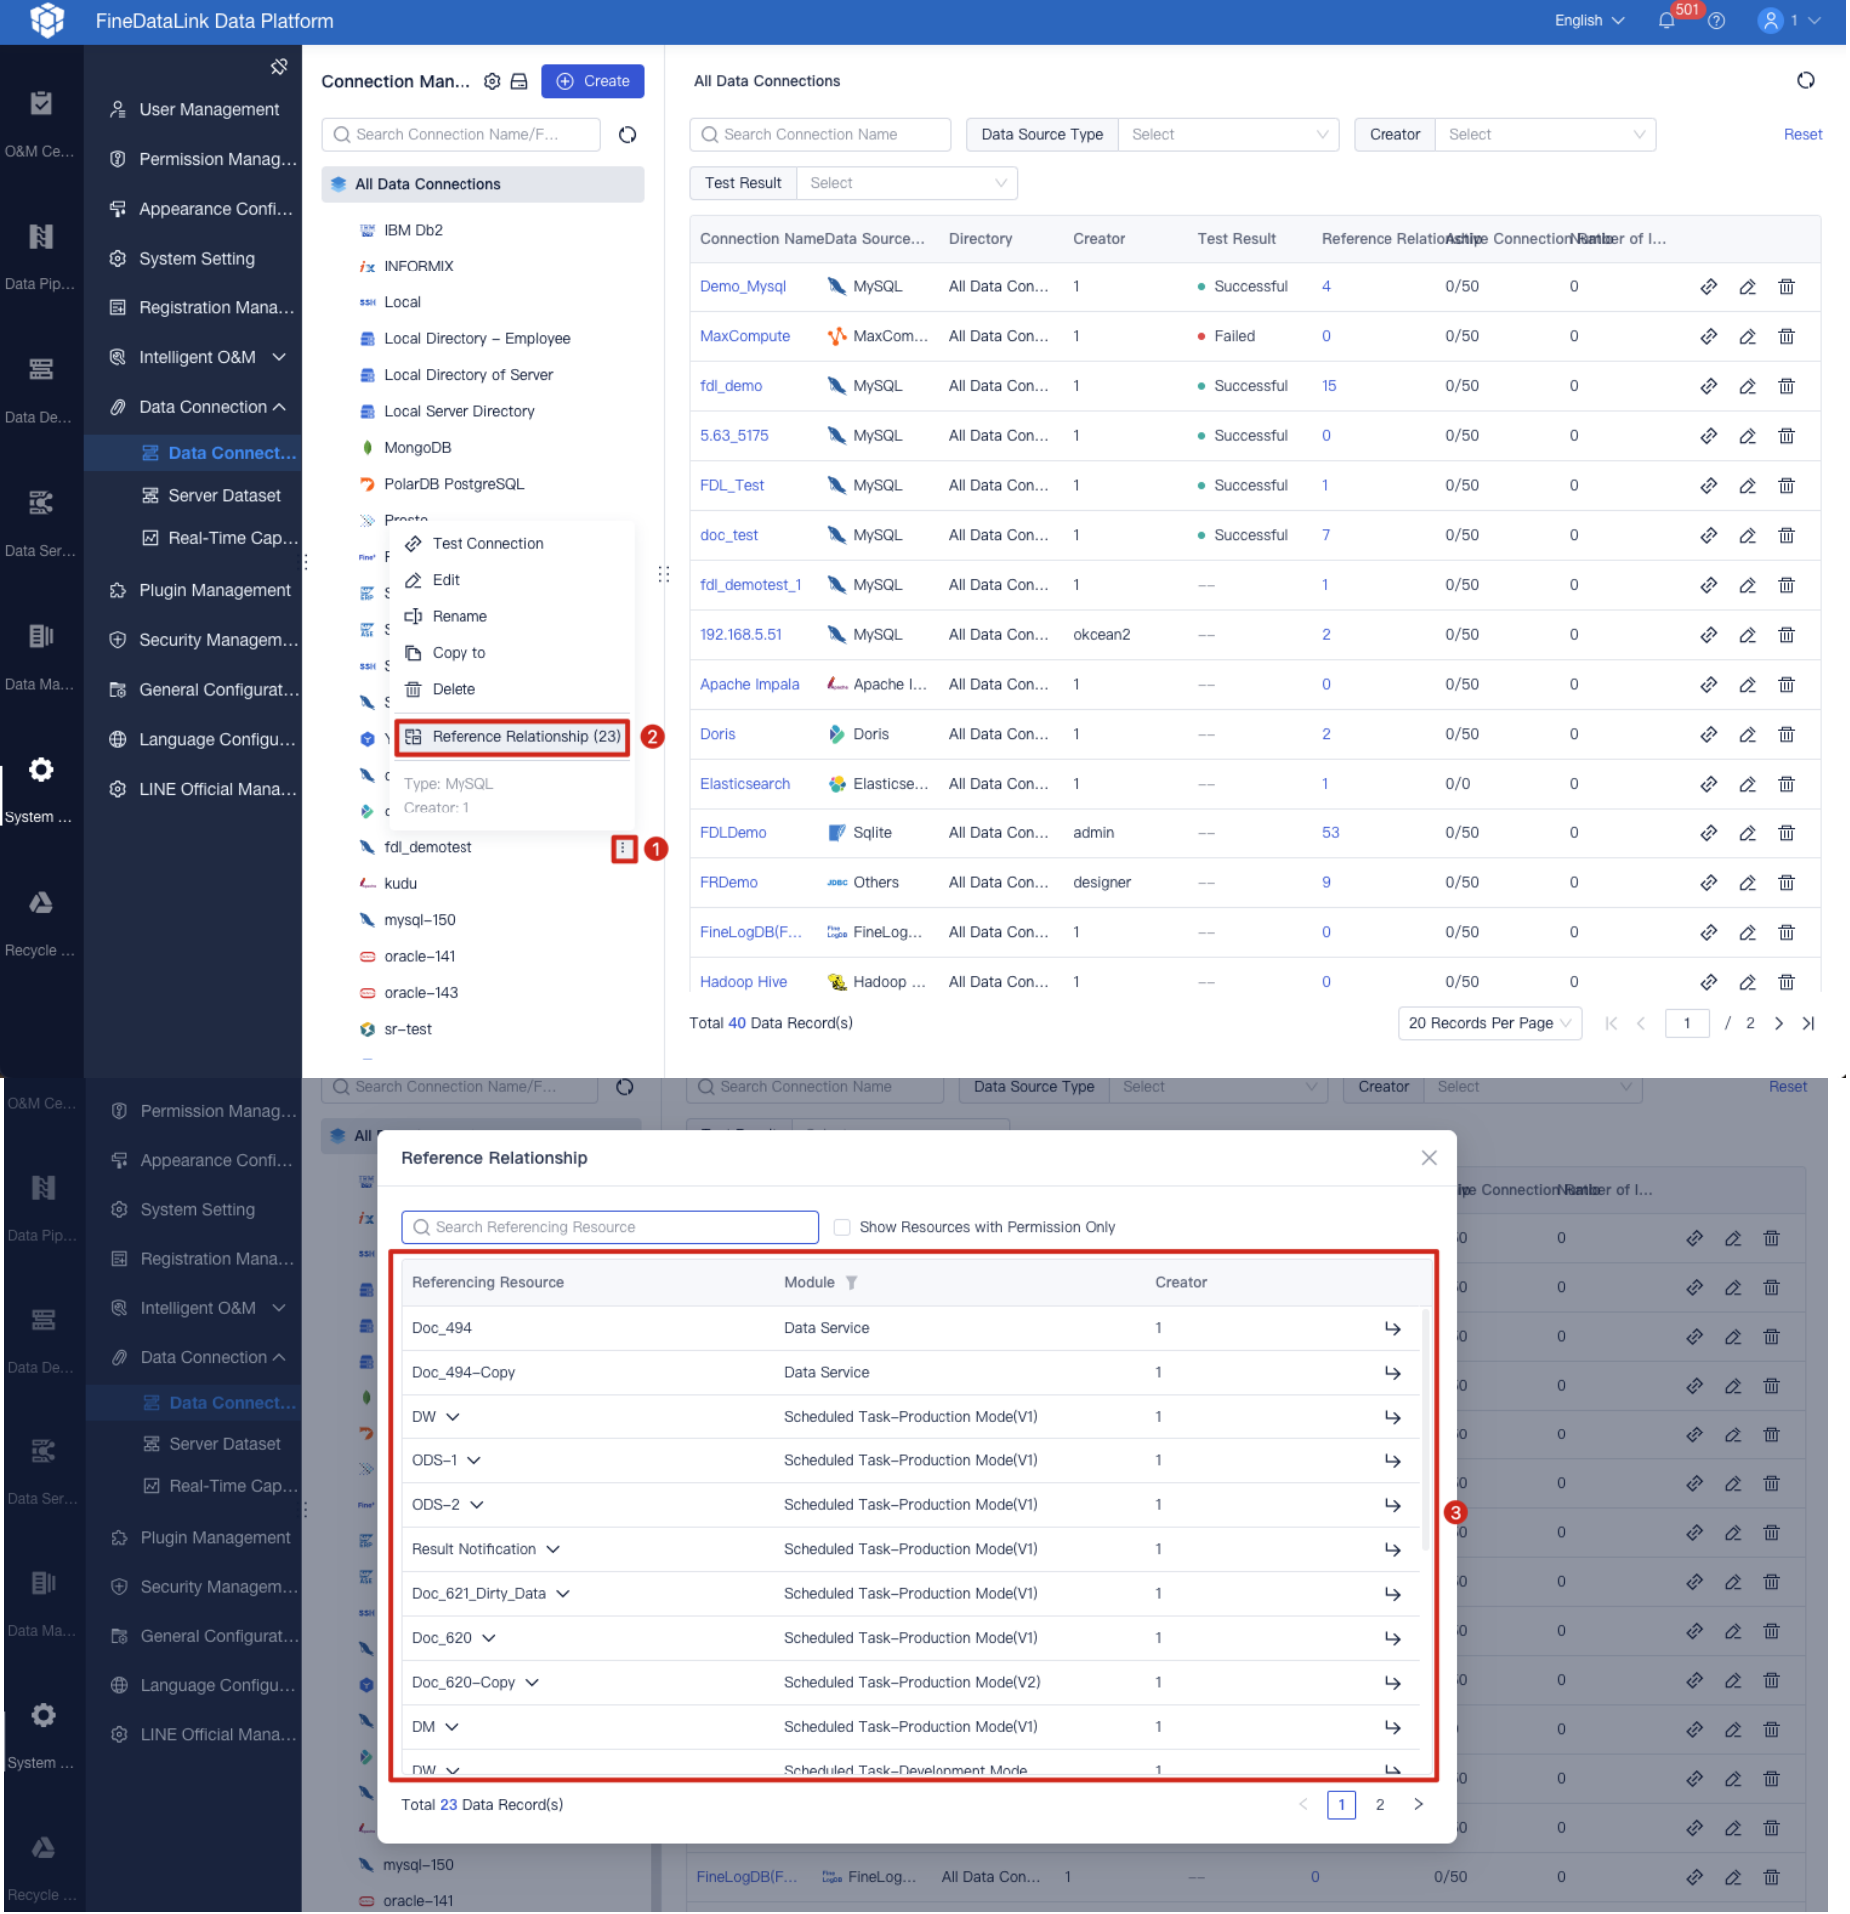The image size is (1850, 1914).
Task: Test connection for the Demo_Mysql row
Action: point(1708,287)
